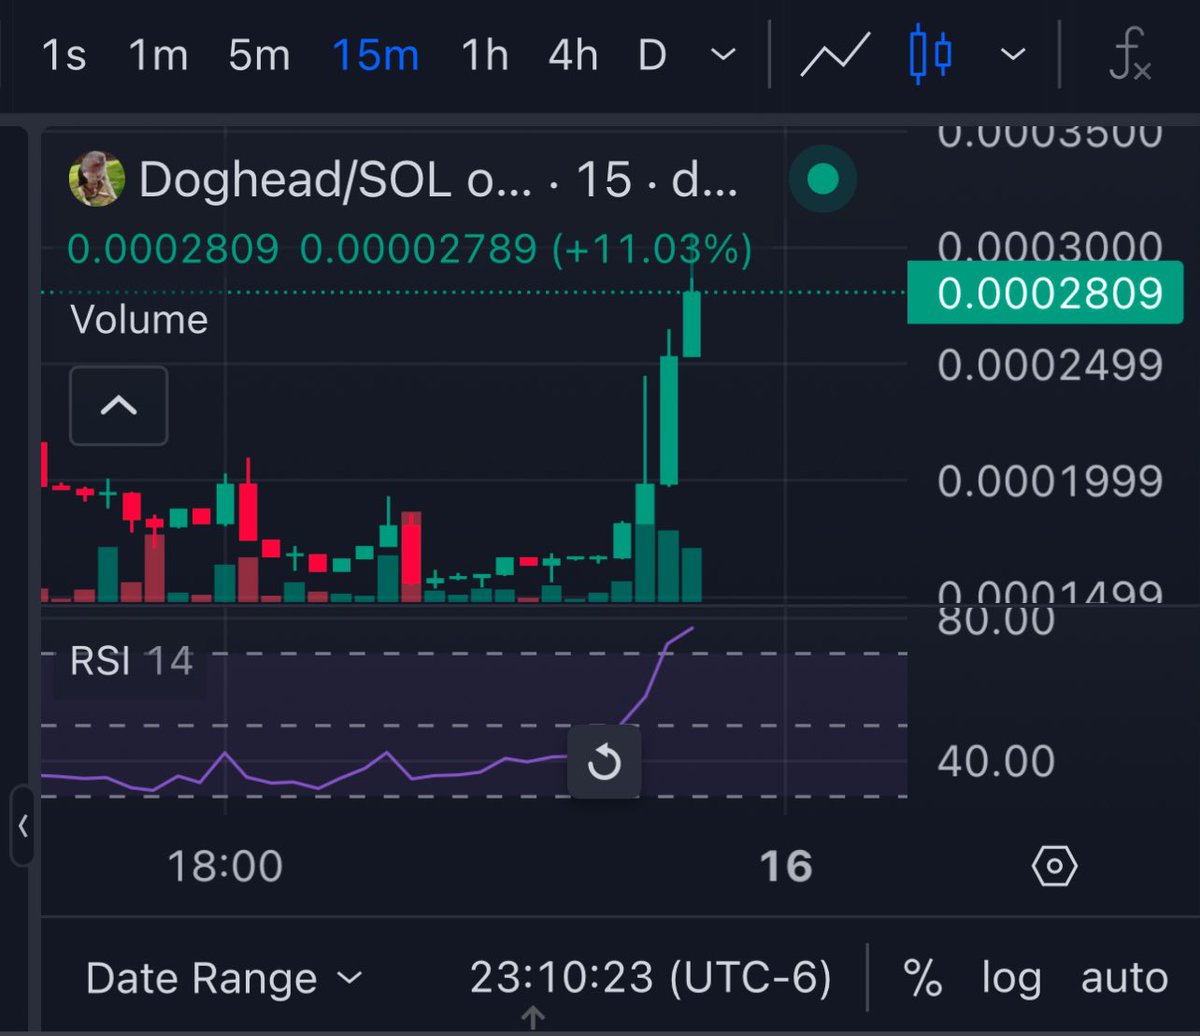This screenshot has height=1036, width=1200.
Task: Select the 1m timeframe
Action: [x=159, y=55]
